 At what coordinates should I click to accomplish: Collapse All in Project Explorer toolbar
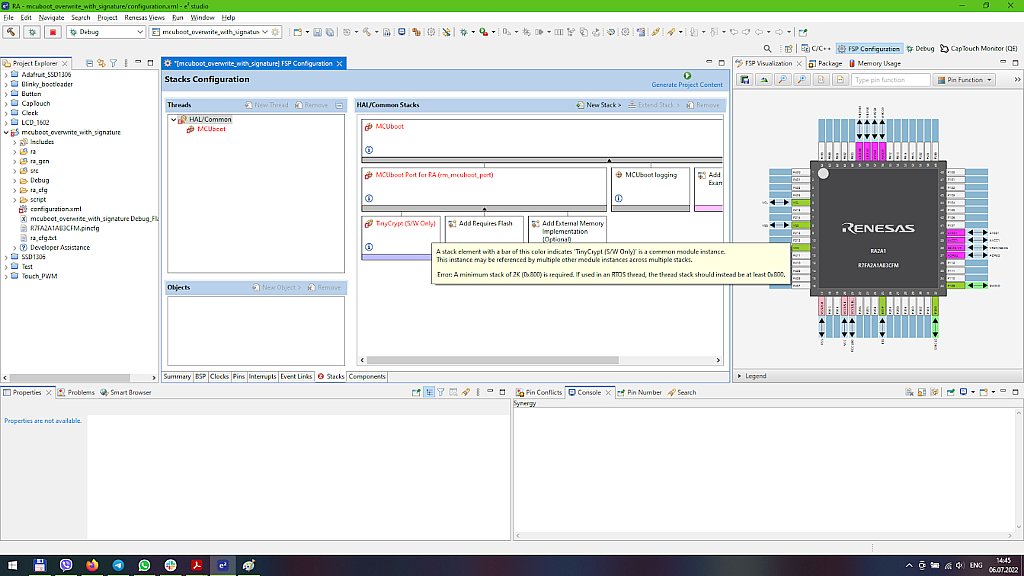coord(89,63)
